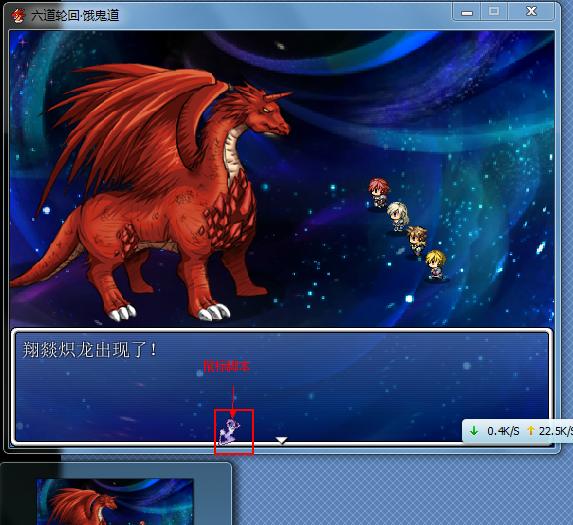Click the window title 六道轮回·饿鬼道
Viewport: 573px width, 525px height.
(x=75, y=15)
